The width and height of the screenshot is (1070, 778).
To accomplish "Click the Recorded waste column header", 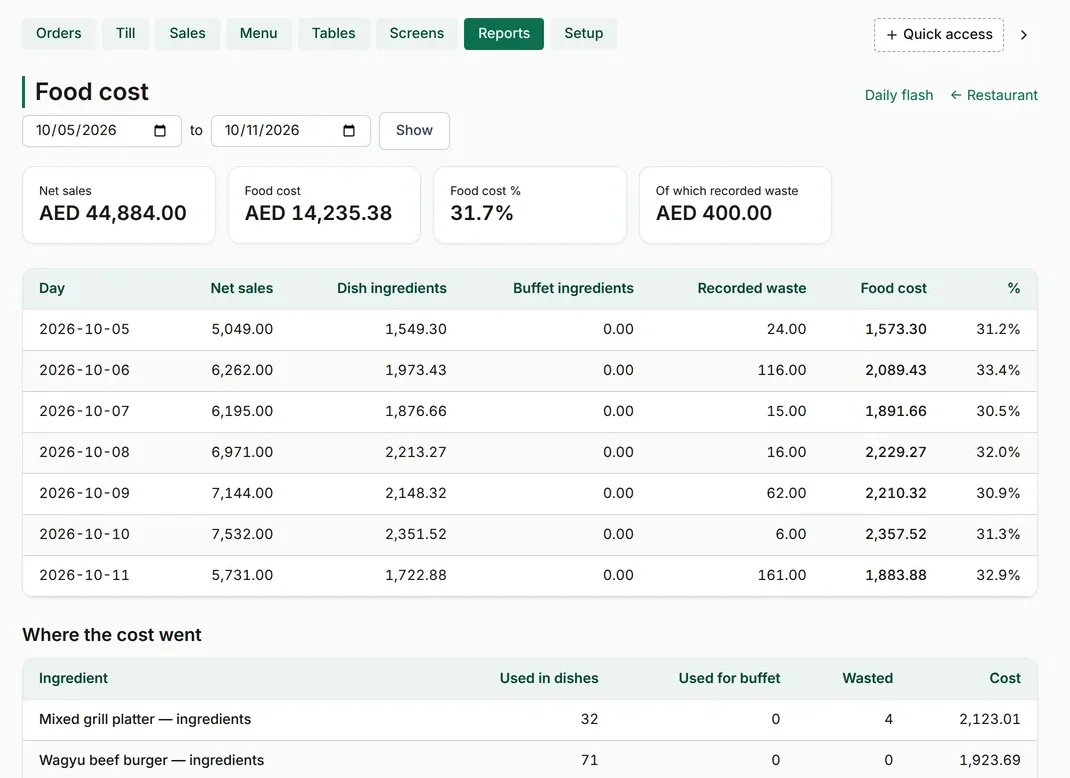I will tap(751, 289).
